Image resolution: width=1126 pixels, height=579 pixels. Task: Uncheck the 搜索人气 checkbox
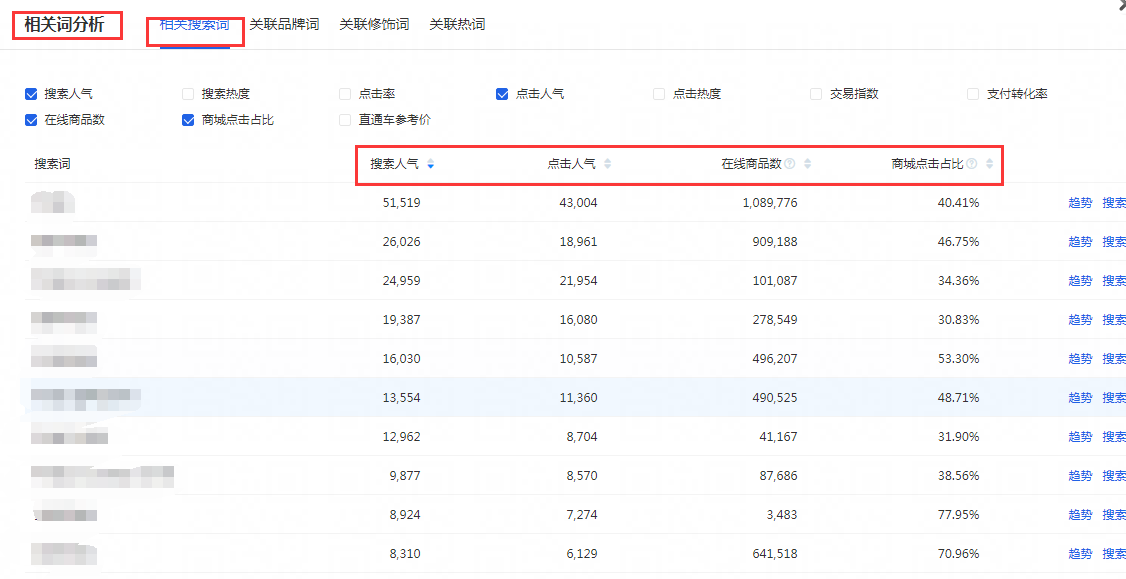(x=31, y=94)
